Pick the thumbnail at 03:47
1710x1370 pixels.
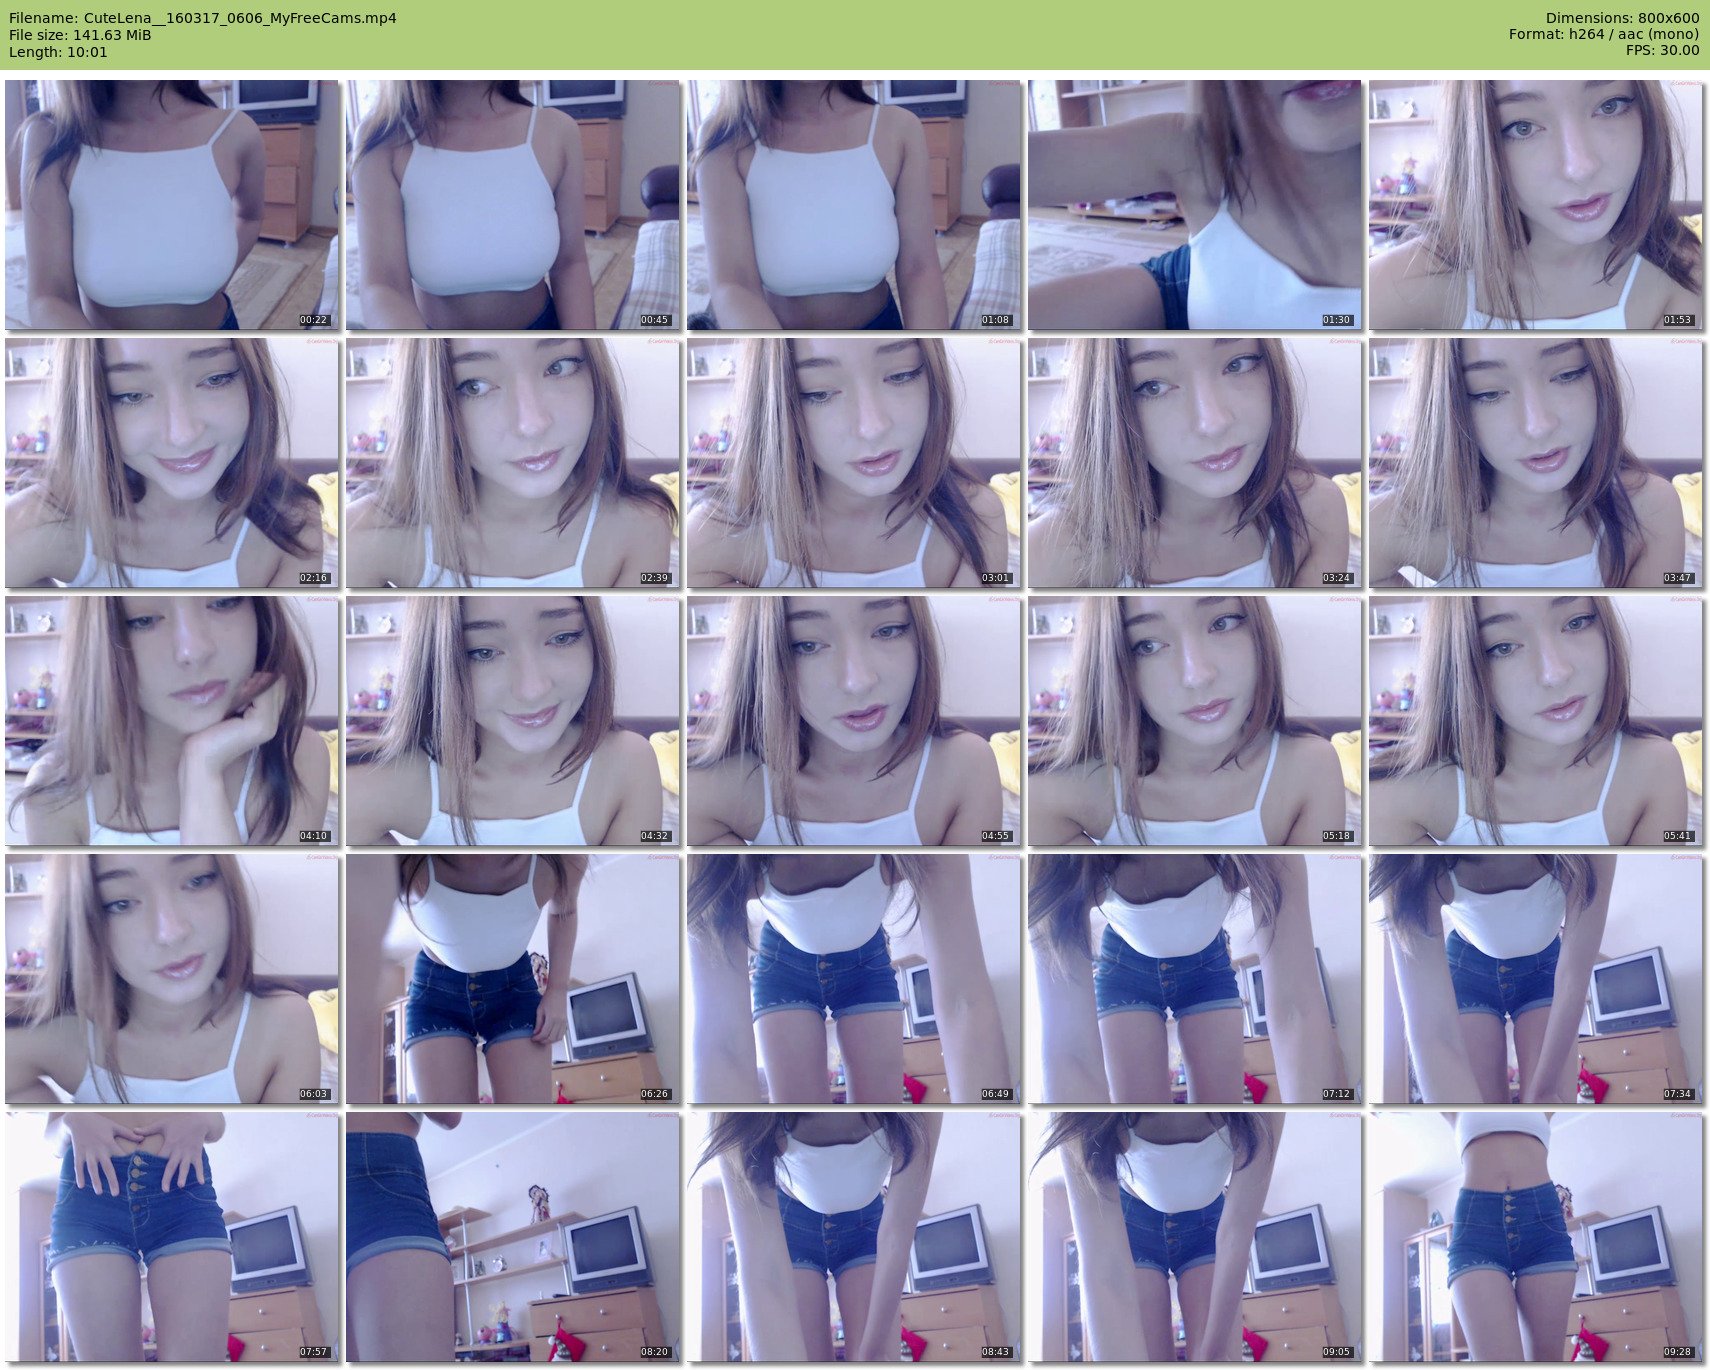pos(1535,463)
